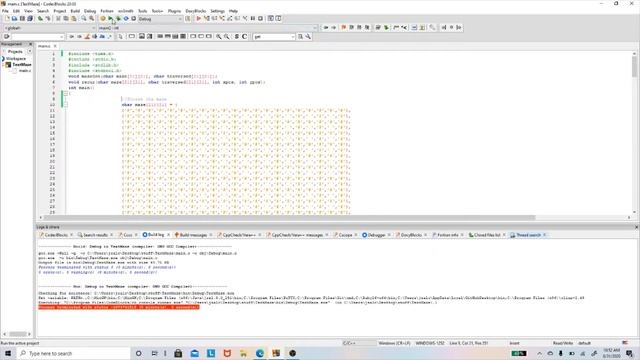Image resolution: width=640 pixels, height=360 pixels.
Task: Select the Projects tab in Management panel
Action: point(15,51)
